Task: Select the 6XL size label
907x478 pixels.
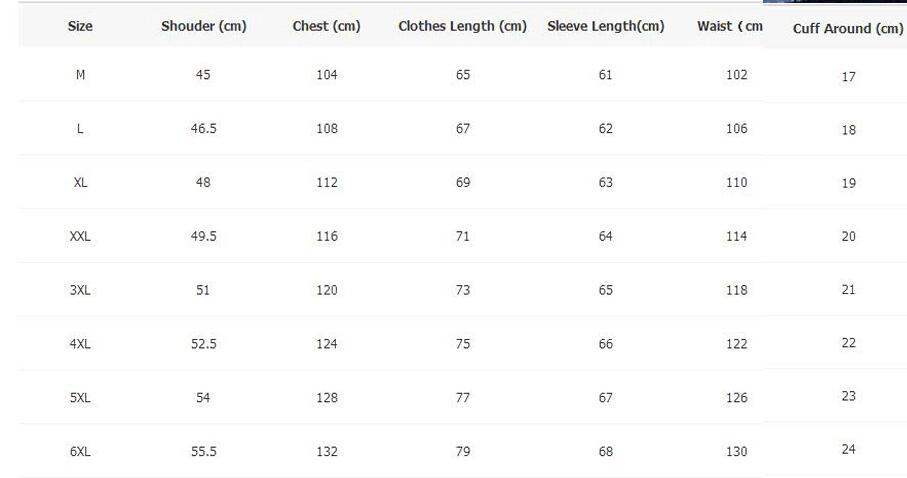Action: 80,451
